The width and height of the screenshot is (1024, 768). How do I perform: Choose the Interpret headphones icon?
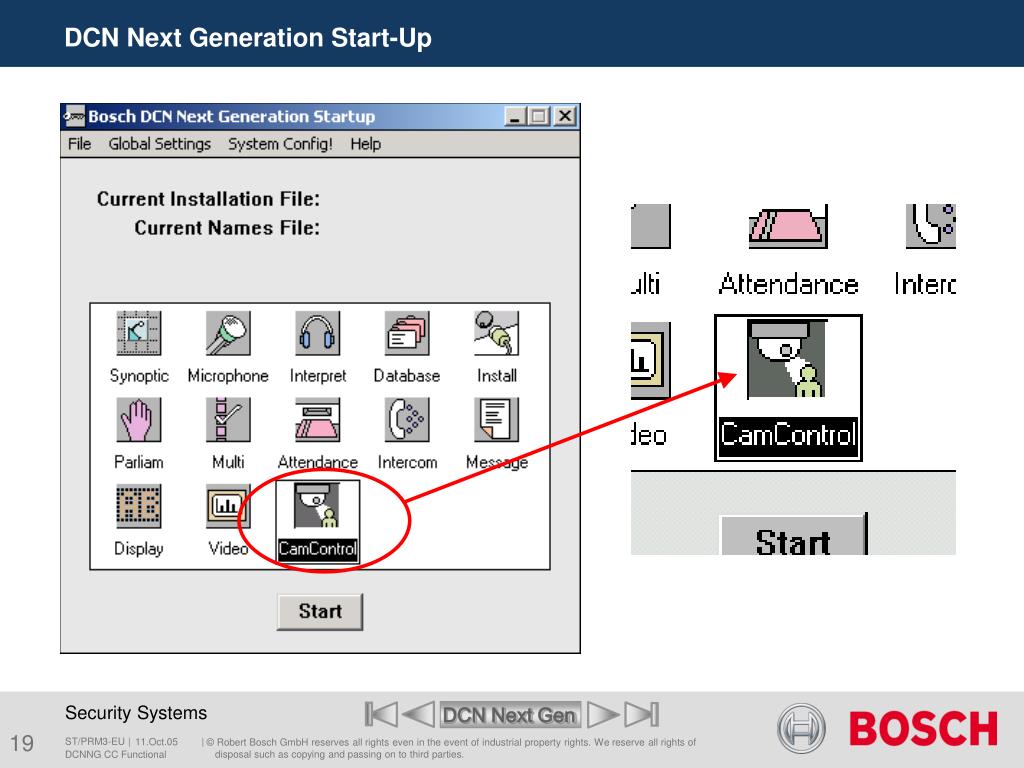pos(317,333)
